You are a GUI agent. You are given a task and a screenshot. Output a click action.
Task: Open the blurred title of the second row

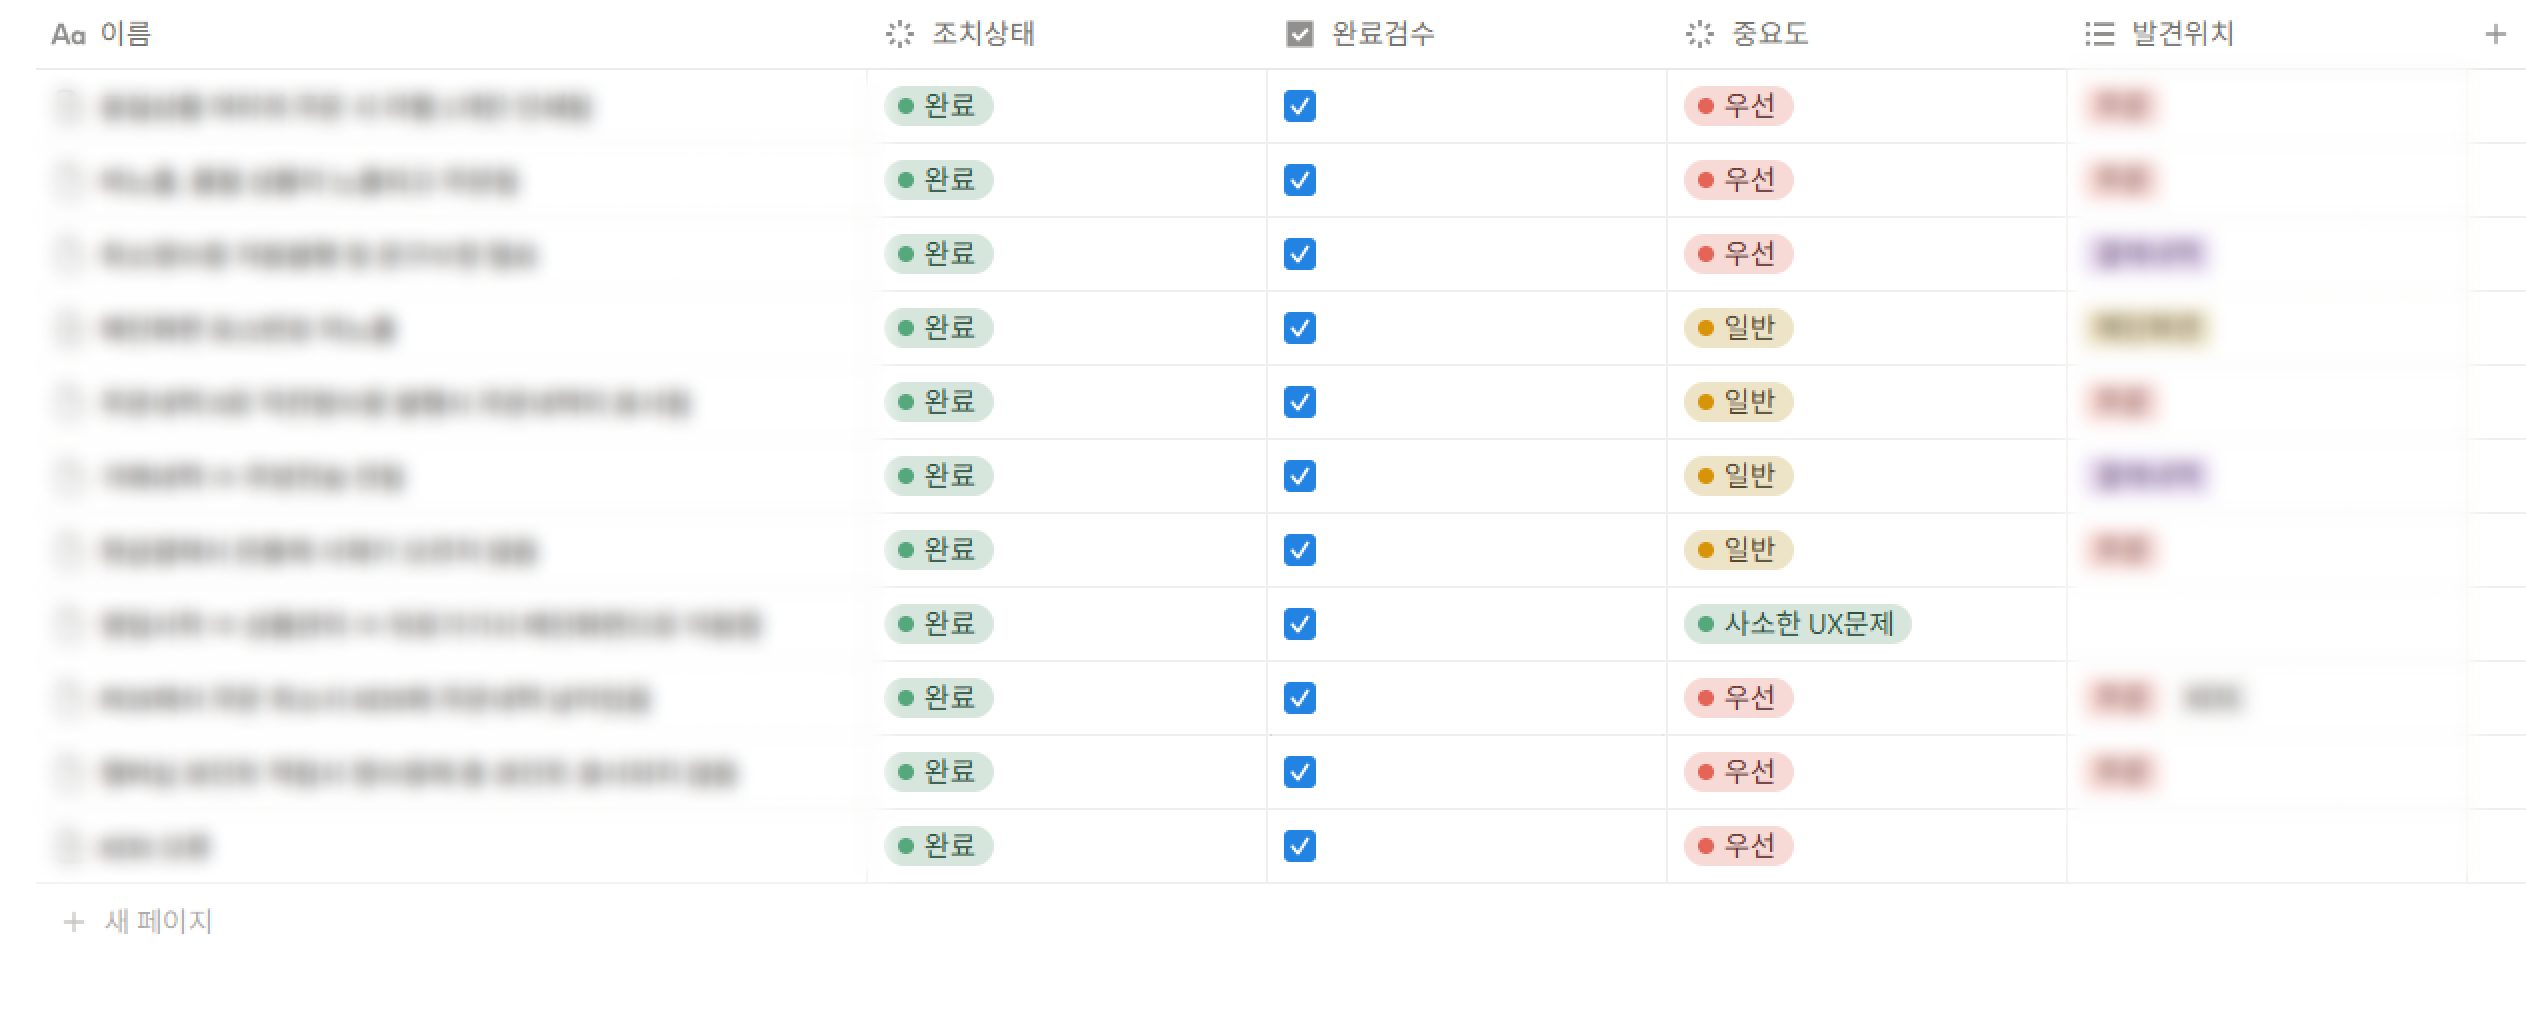point(308,181)
